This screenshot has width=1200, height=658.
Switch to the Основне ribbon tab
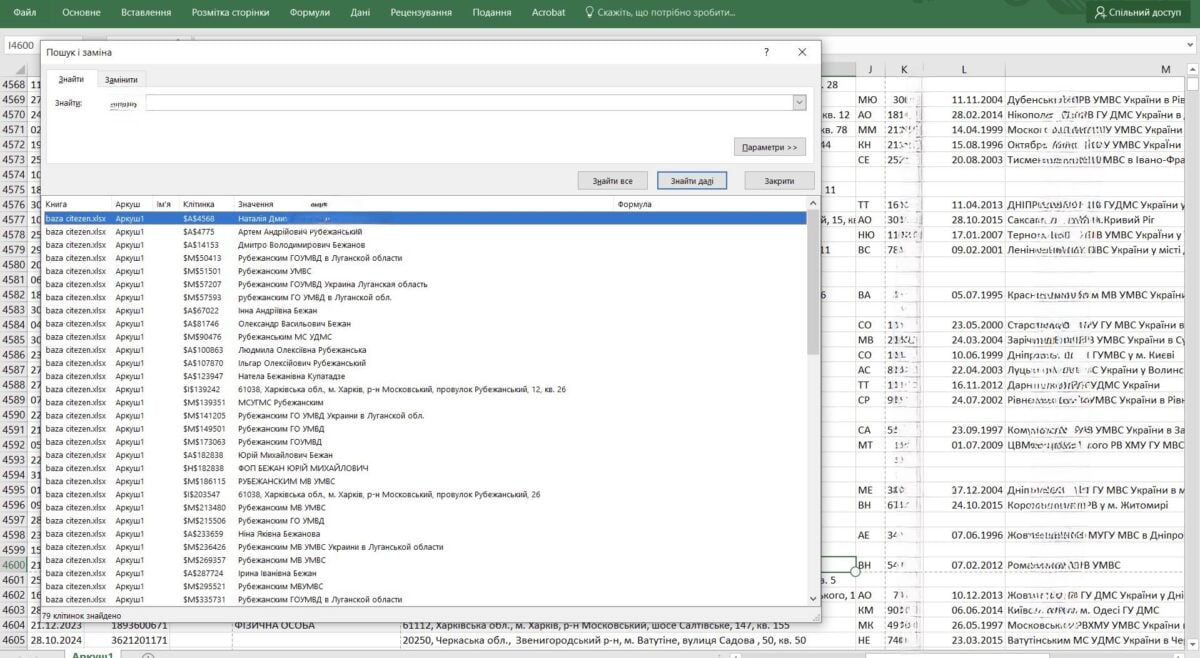point(81,13)
